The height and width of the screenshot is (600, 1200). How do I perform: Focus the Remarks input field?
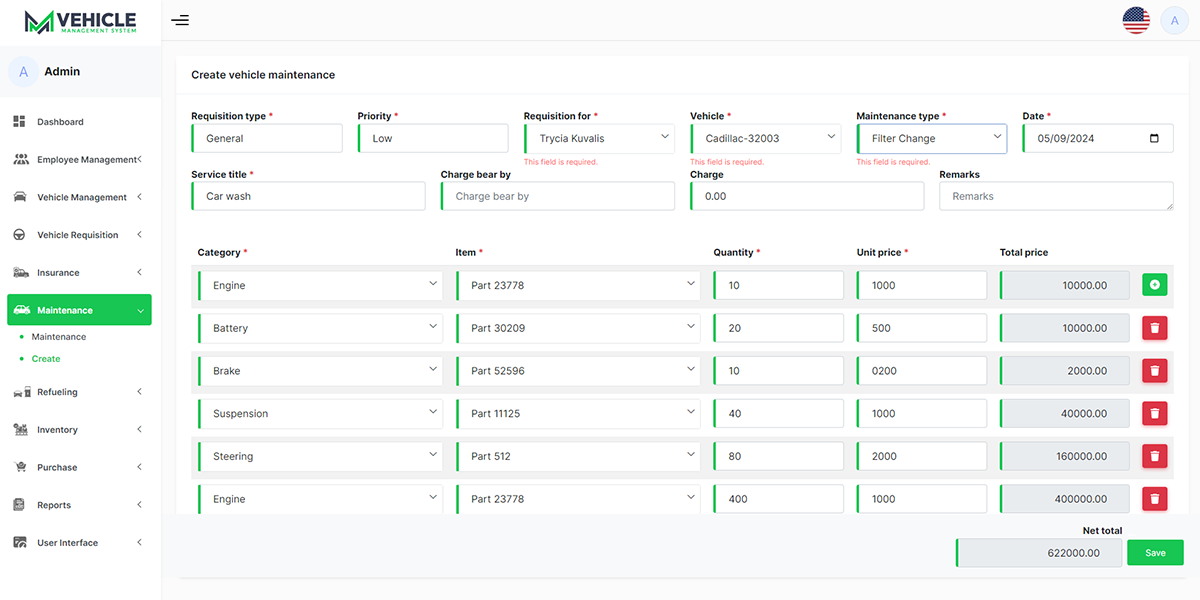pyautogui.click(x=1056, y=196)
